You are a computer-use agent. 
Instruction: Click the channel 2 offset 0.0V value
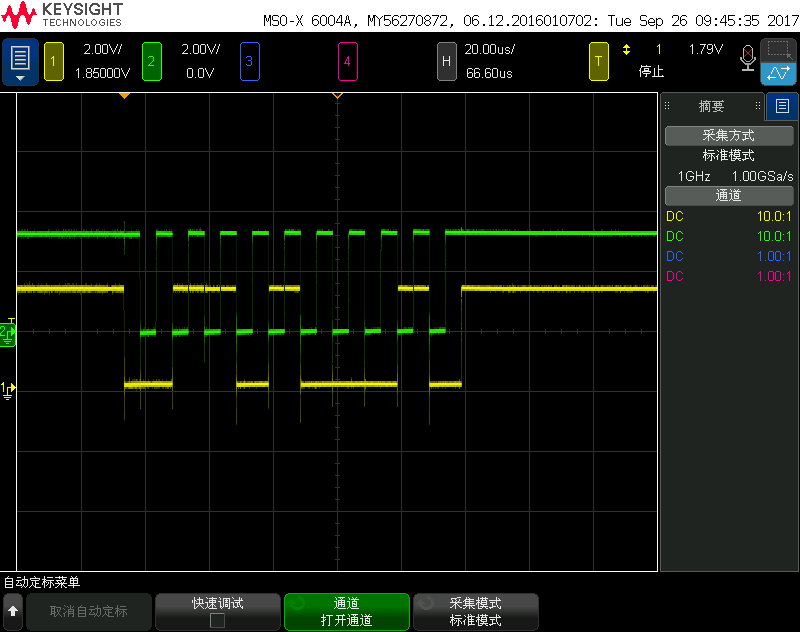tap(200, 73)
